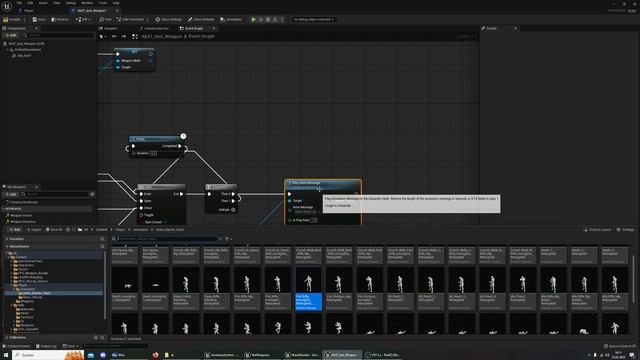Image resolution: width=640 pixels, height=360 pixels.
Task: Open the Help menu
Action: (116, 3)
